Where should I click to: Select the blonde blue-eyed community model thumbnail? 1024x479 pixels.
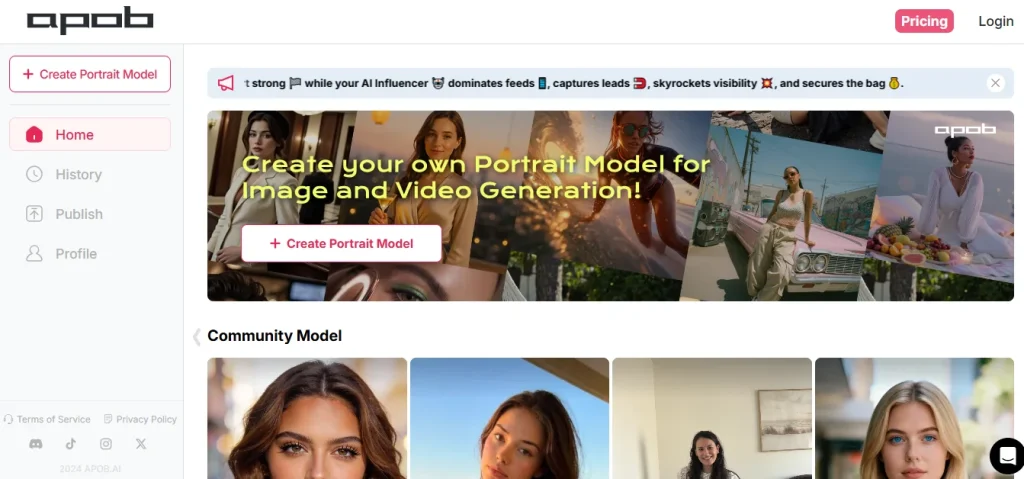(914, 418)
